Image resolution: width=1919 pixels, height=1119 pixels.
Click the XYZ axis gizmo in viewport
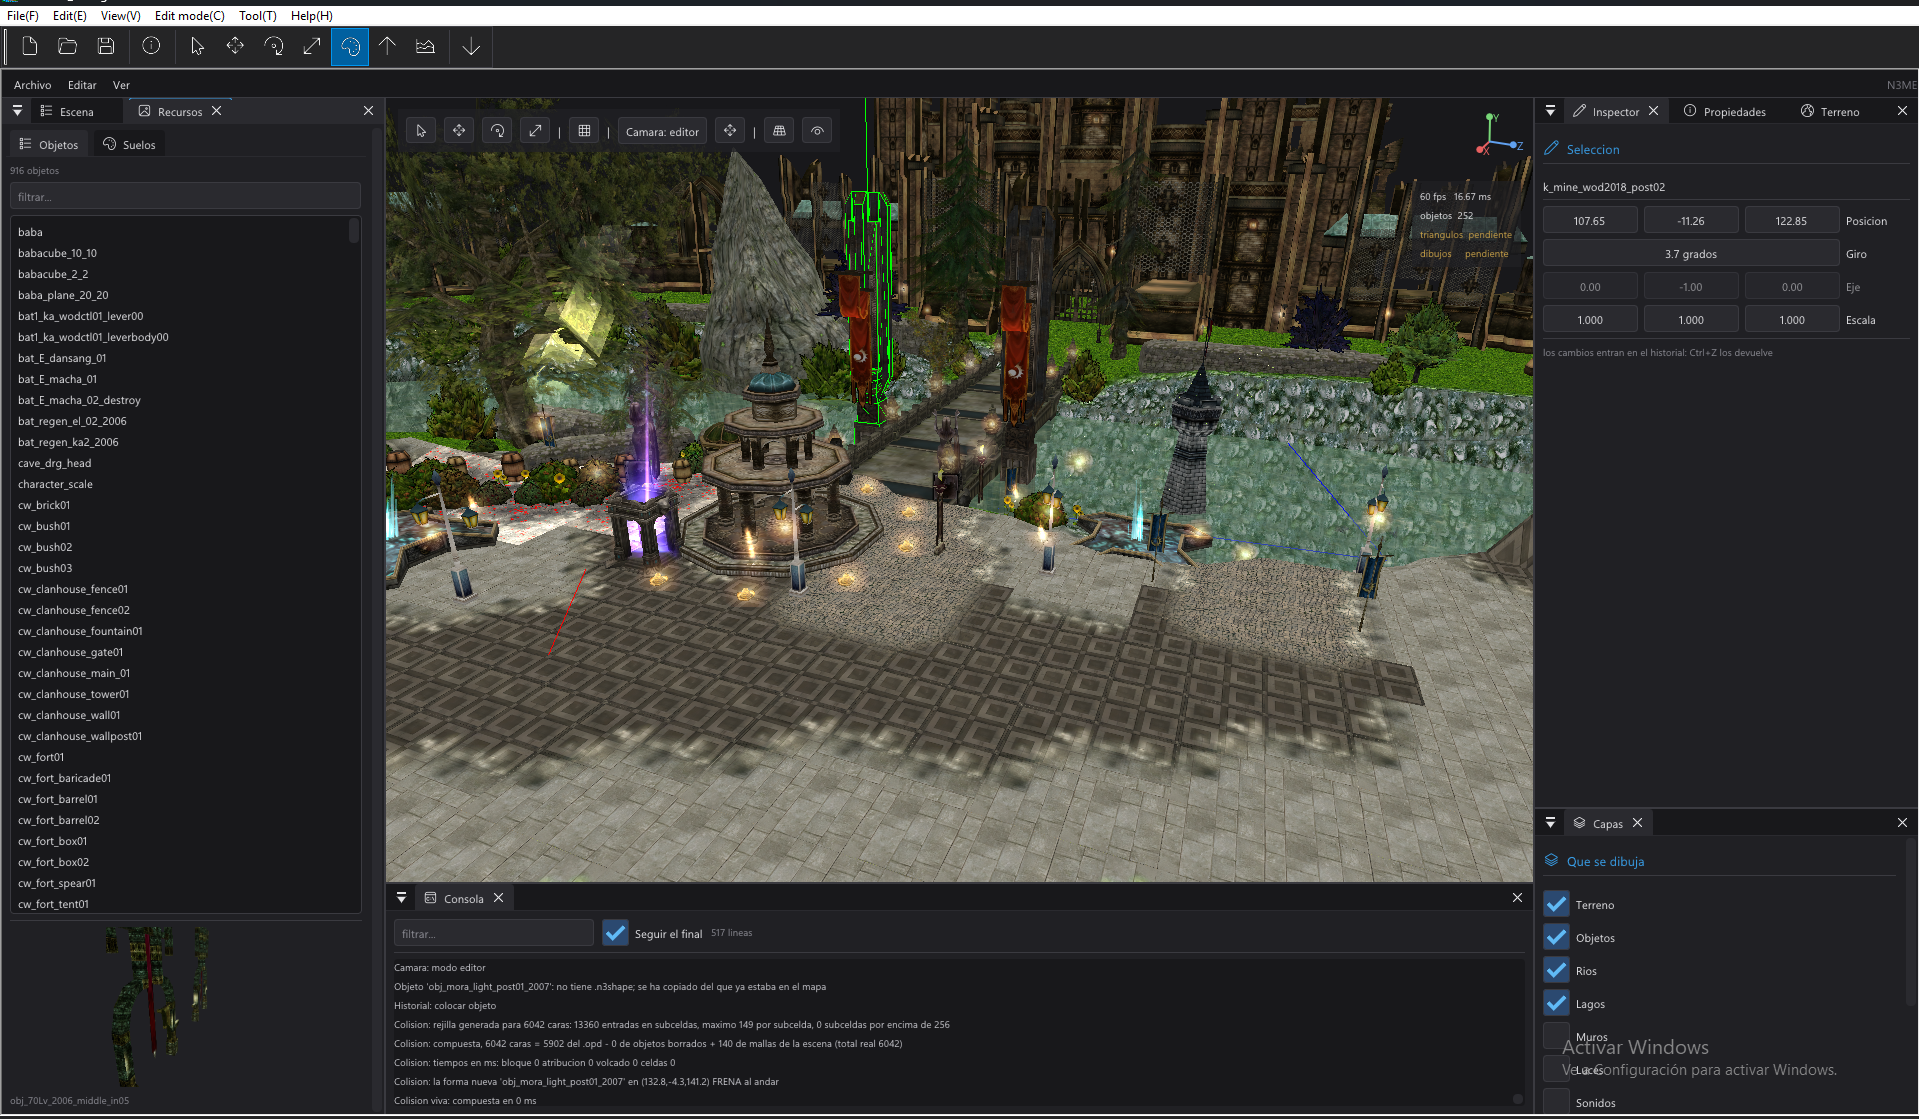[x=1497, y=135]
